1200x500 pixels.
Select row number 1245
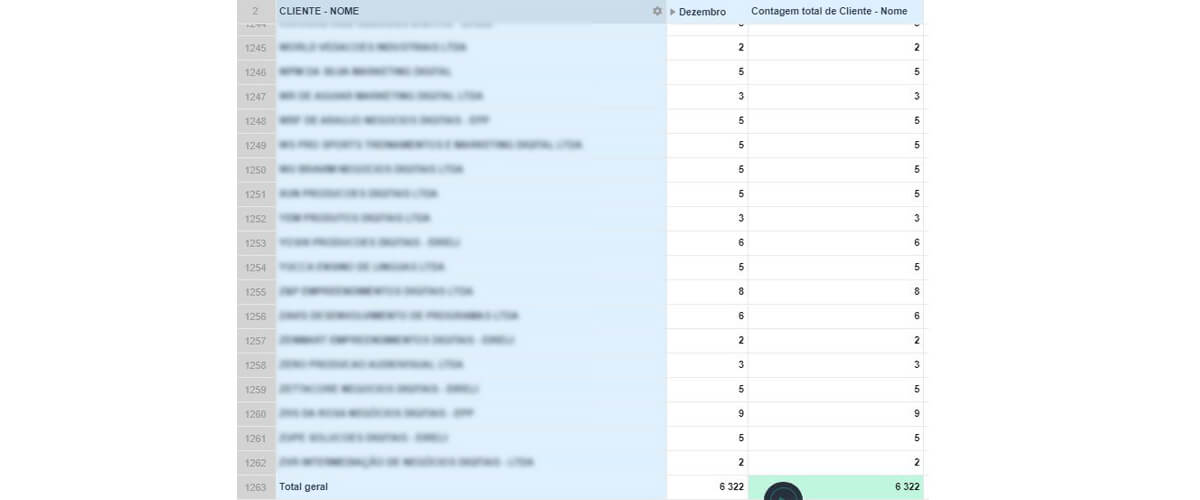[x=256, y=48]
